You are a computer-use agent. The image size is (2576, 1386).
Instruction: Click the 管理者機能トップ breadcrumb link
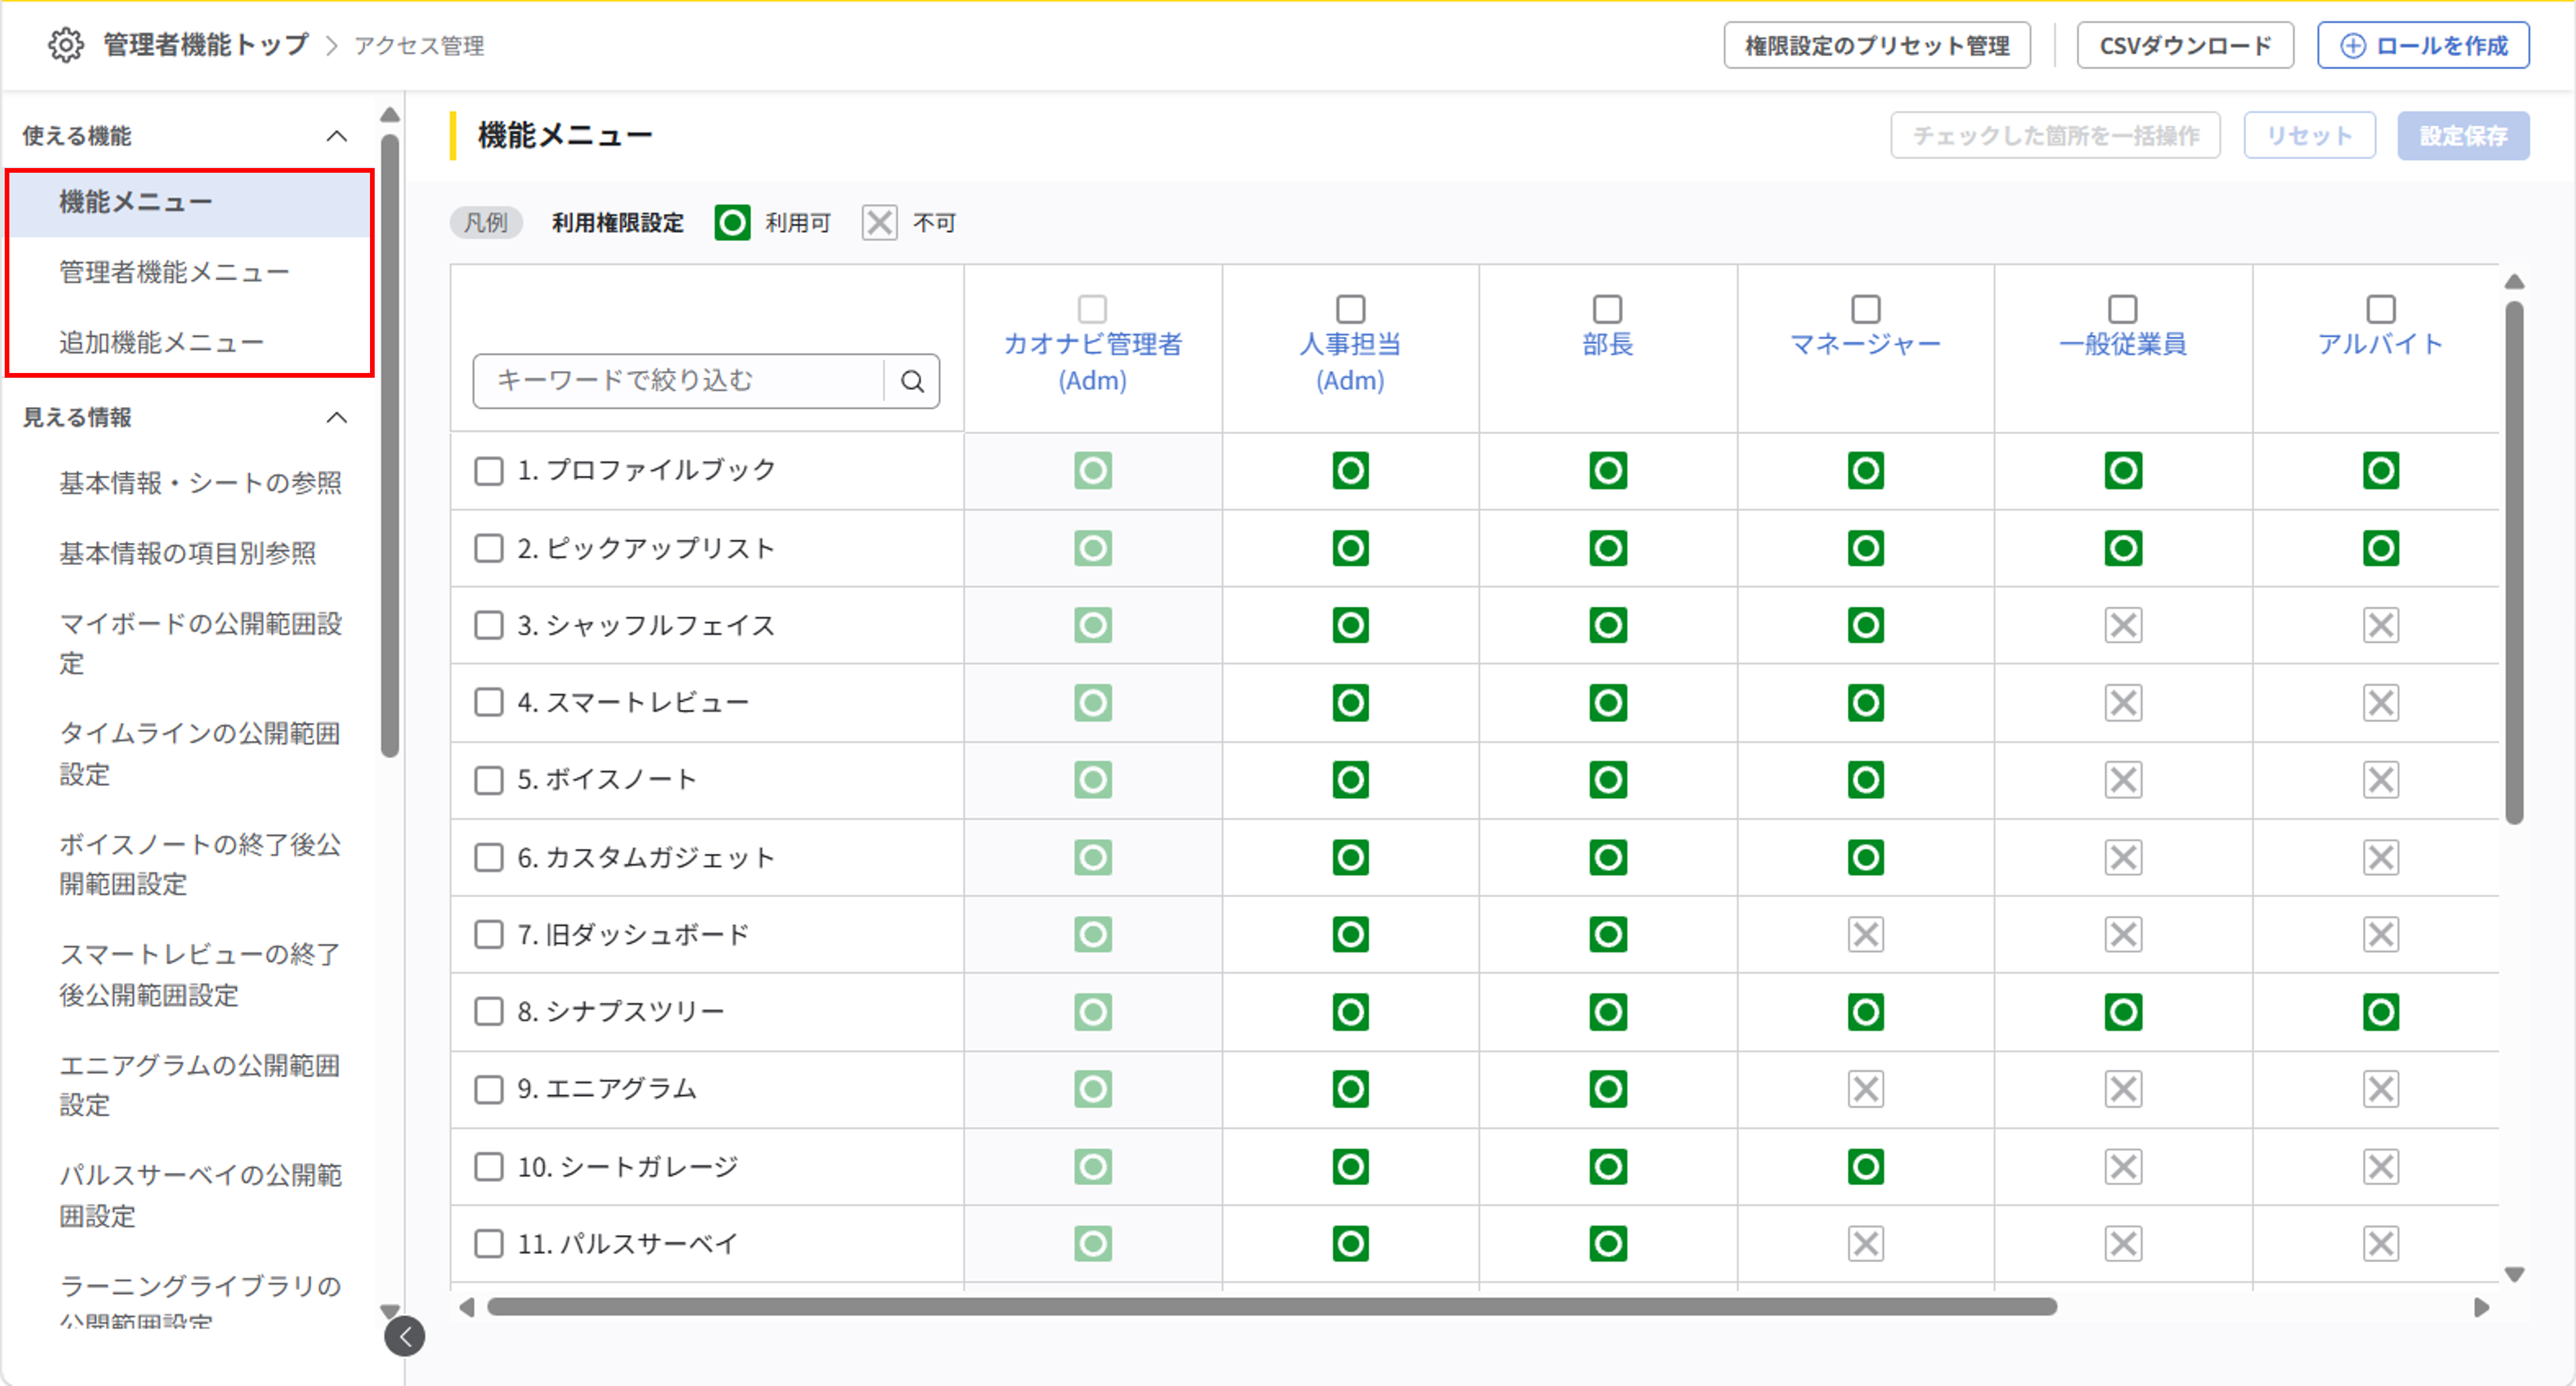coord(206,45)
